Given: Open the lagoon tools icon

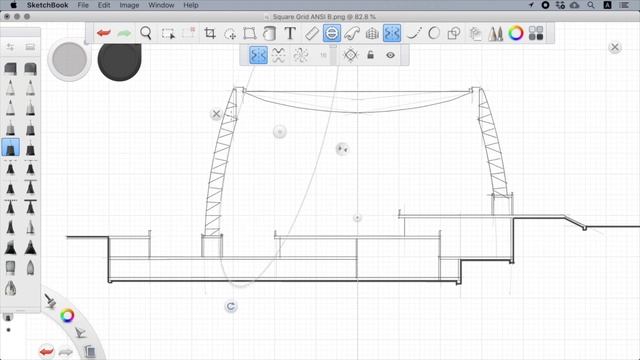Looking at the screenshot, I should coord(81,332).
